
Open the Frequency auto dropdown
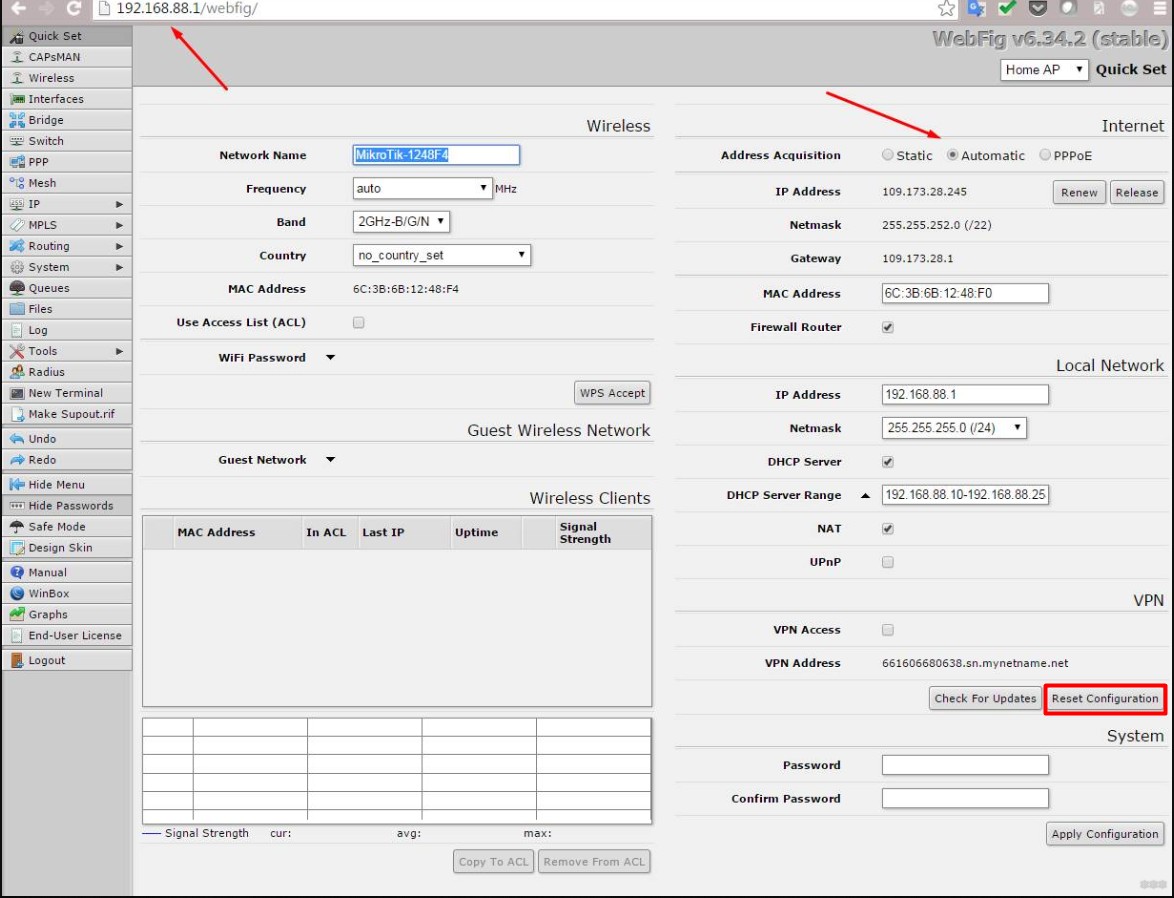point(422,189)
